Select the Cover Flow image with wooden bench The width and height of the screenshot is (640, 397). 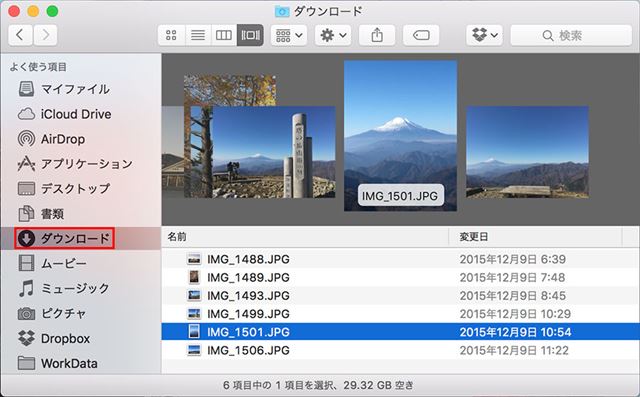pos(527,152)
